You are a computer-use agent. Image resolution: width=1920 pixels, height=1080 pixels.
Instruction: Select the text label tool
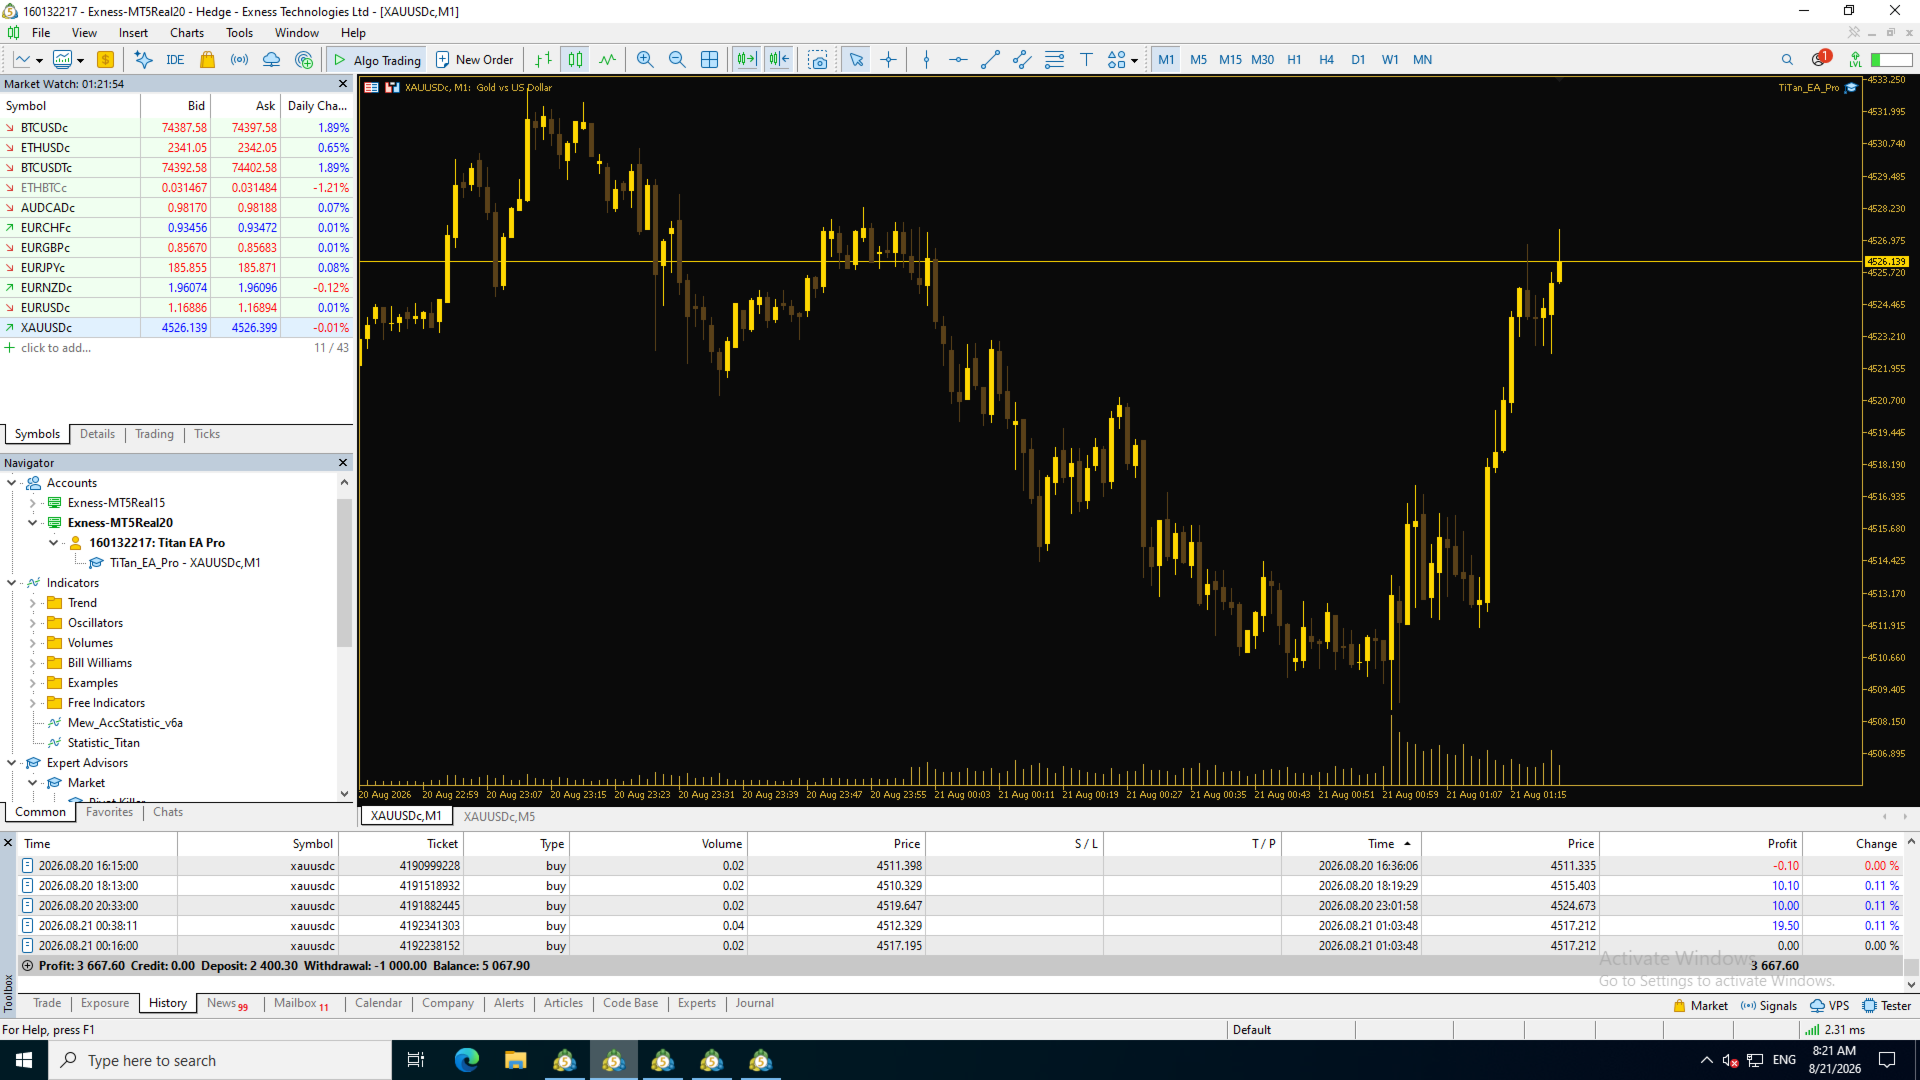click(1086, 60)
